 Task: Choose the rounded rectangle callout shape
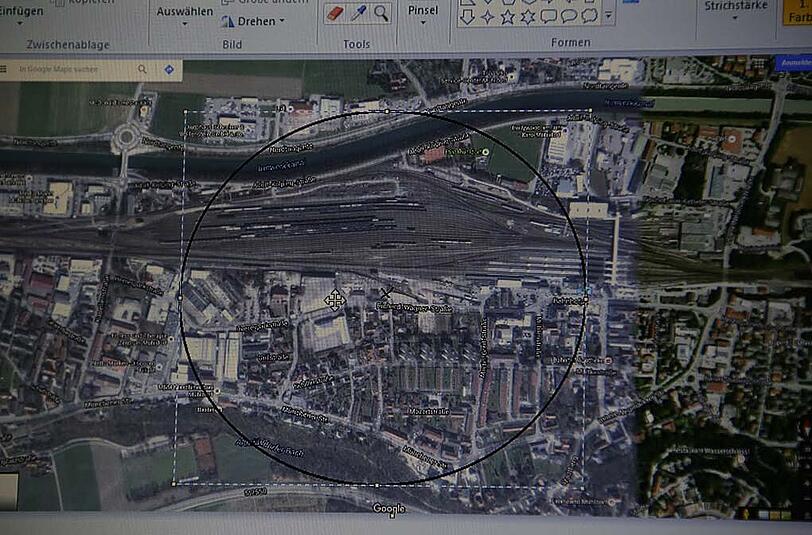(548, 16)
